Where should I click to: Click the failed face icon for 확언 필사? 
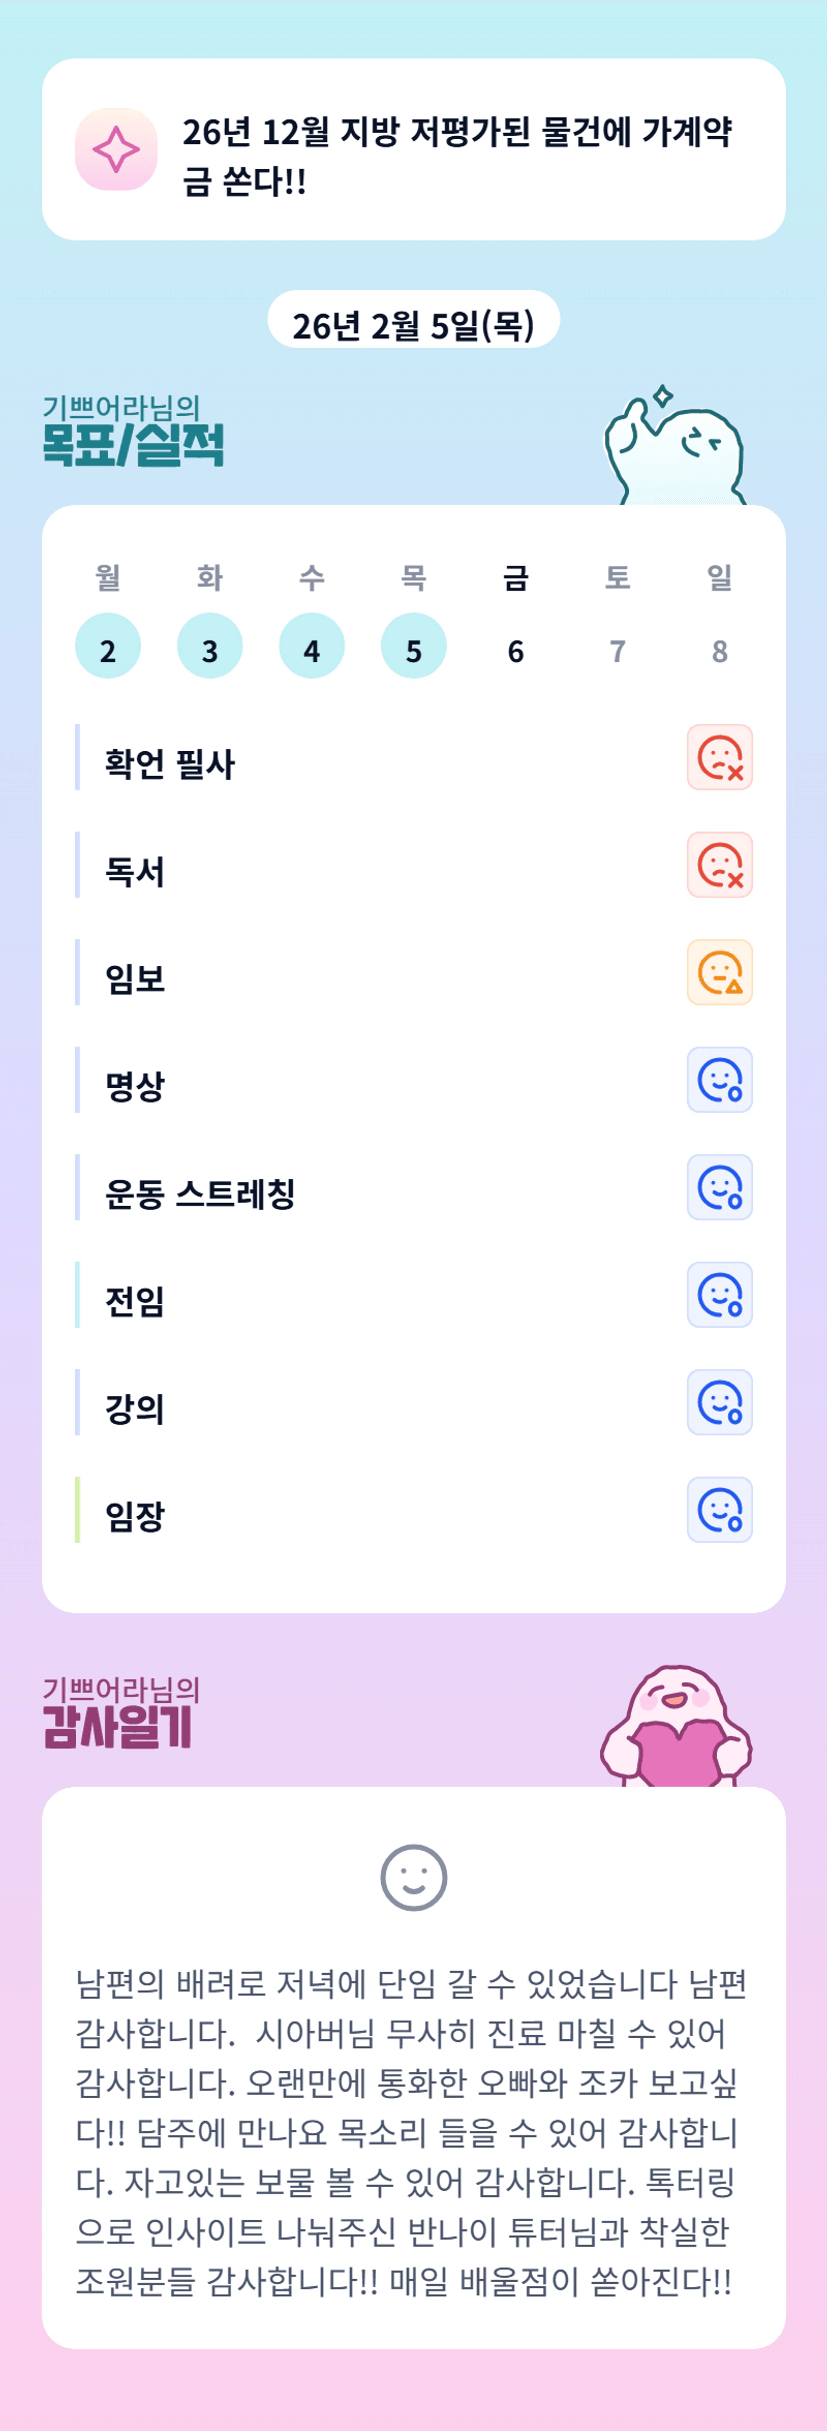tap(719, 757)
